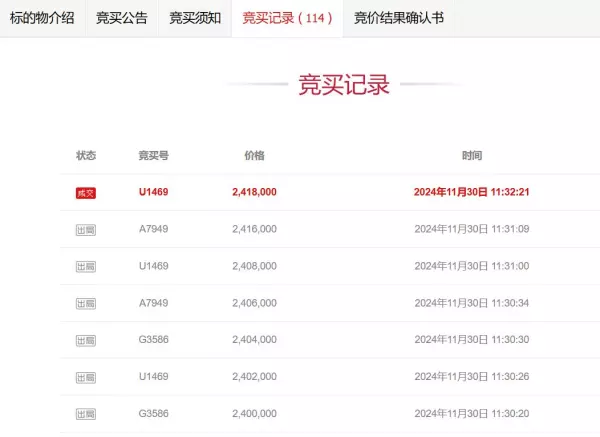
Task: Switch to the 竞买公告 tab
Action: click(x=122, y=18)
